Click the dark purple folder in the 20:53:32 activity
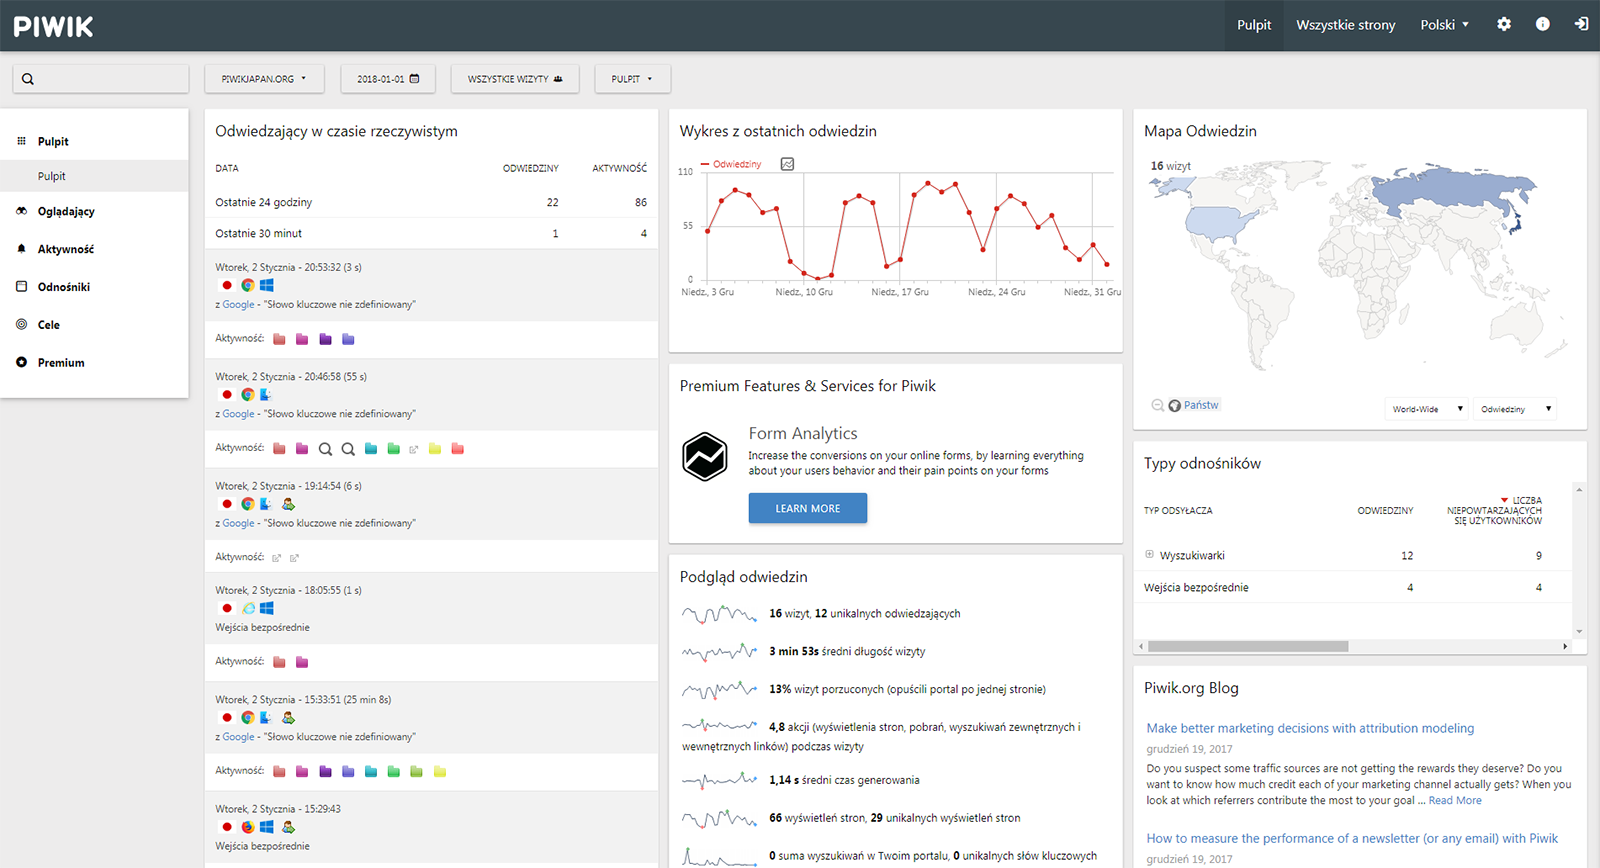This screenshot has height=868, width=1600. point(325,339)
